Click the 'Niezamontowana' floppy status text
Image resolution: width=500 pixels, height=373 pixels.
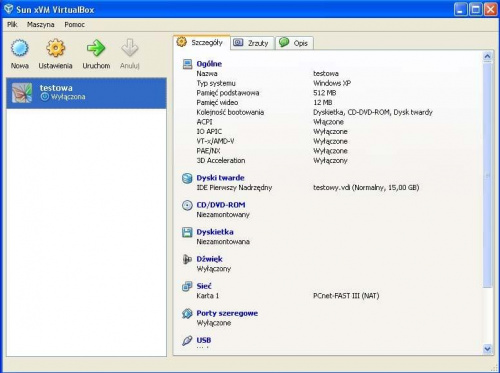(223, 242)
